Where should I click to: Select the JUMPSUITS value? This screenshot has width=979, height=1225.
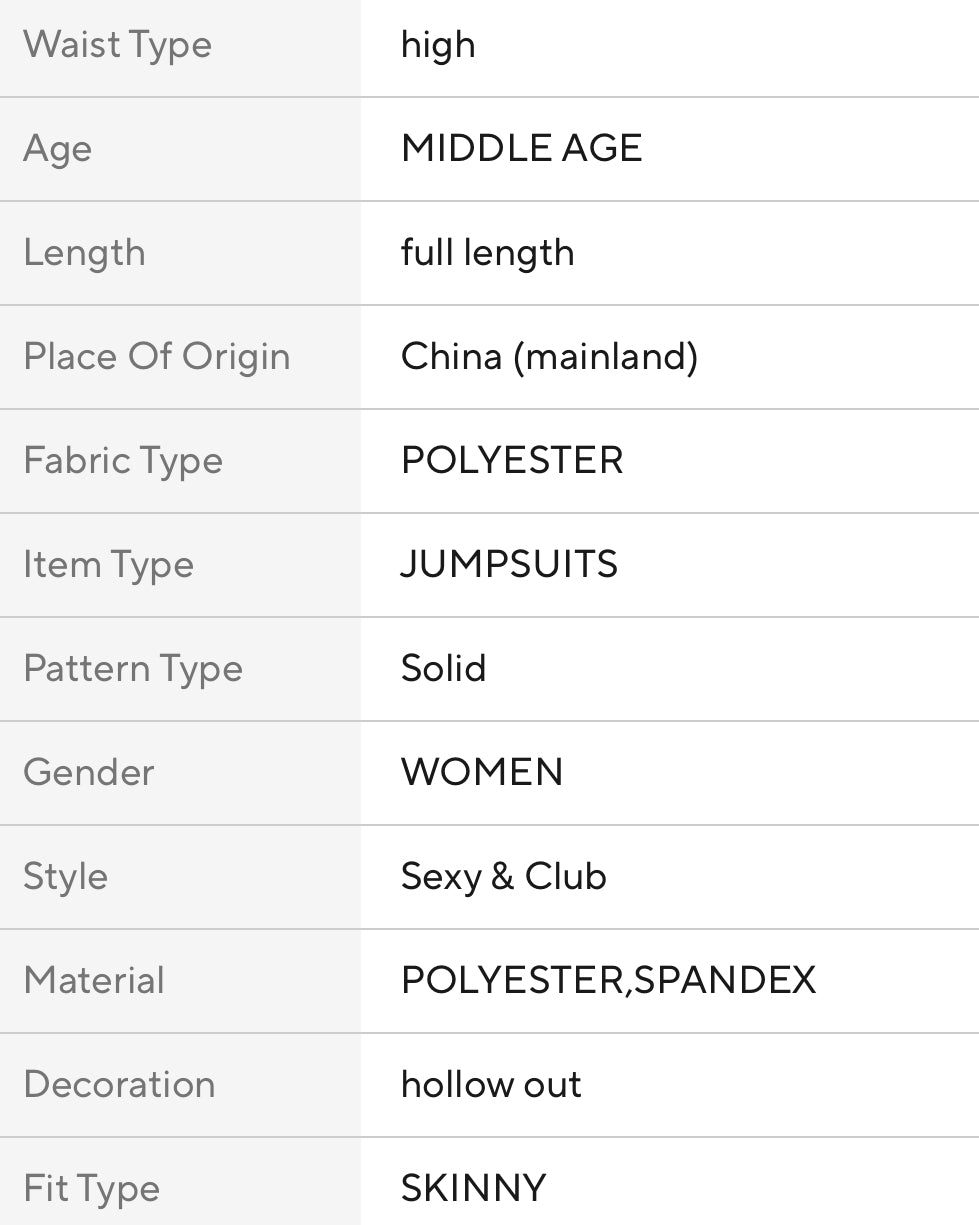click(509, 565)
